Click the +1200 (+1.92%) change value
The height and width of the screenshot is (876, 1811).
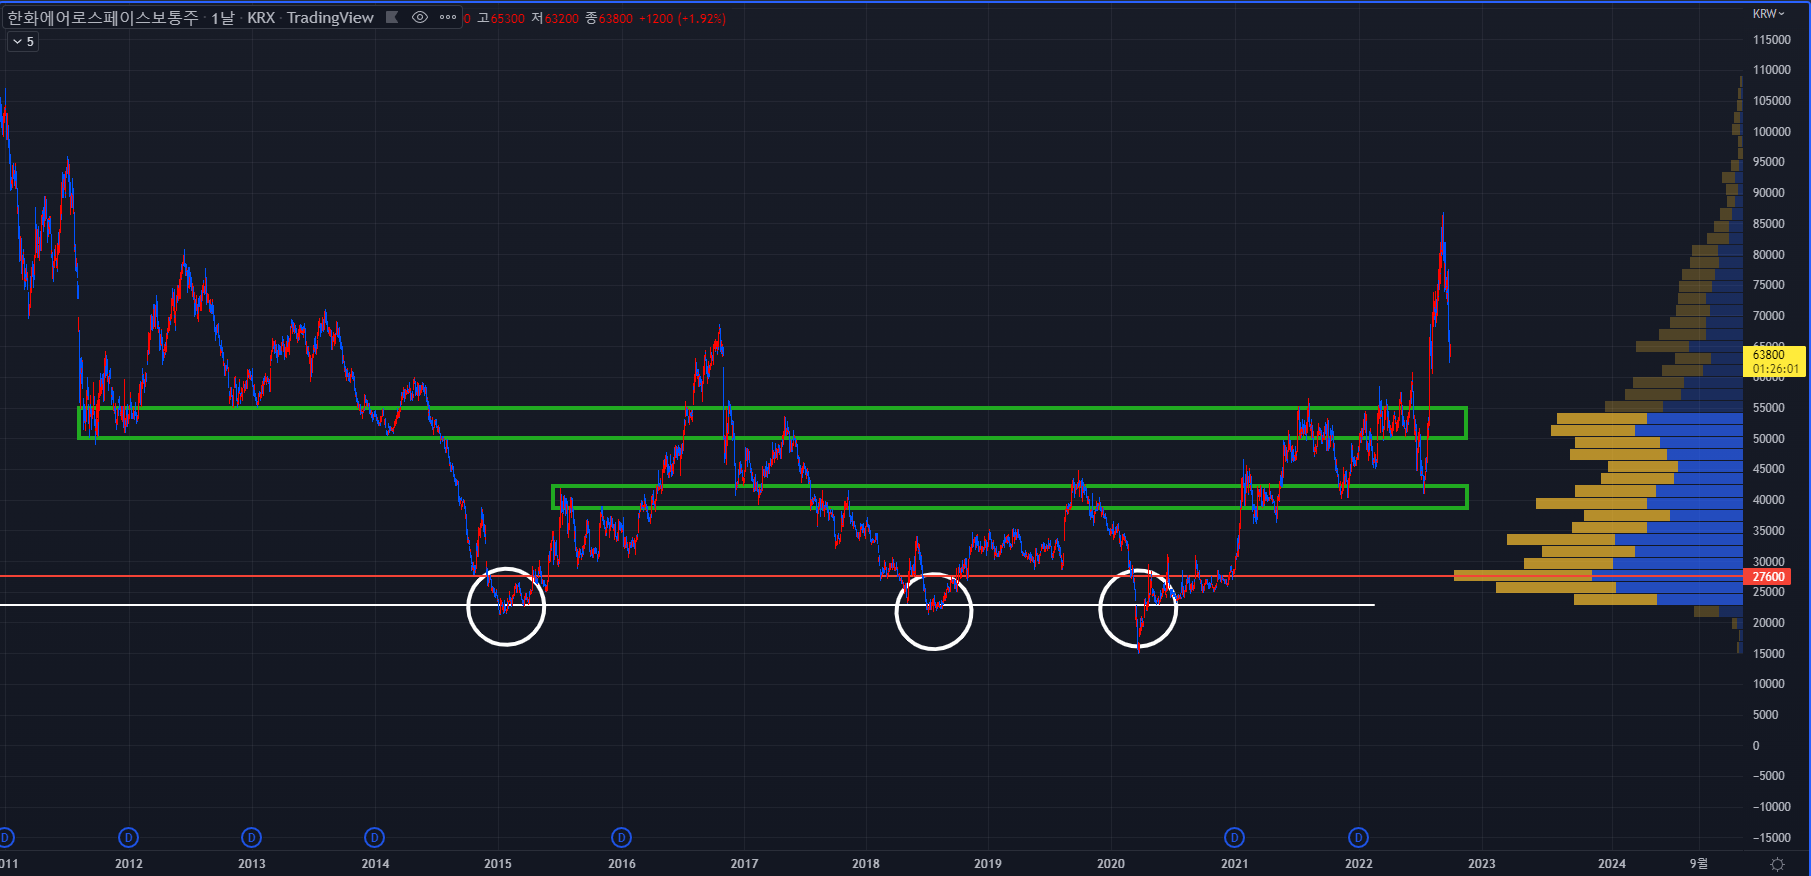point(683,18)
